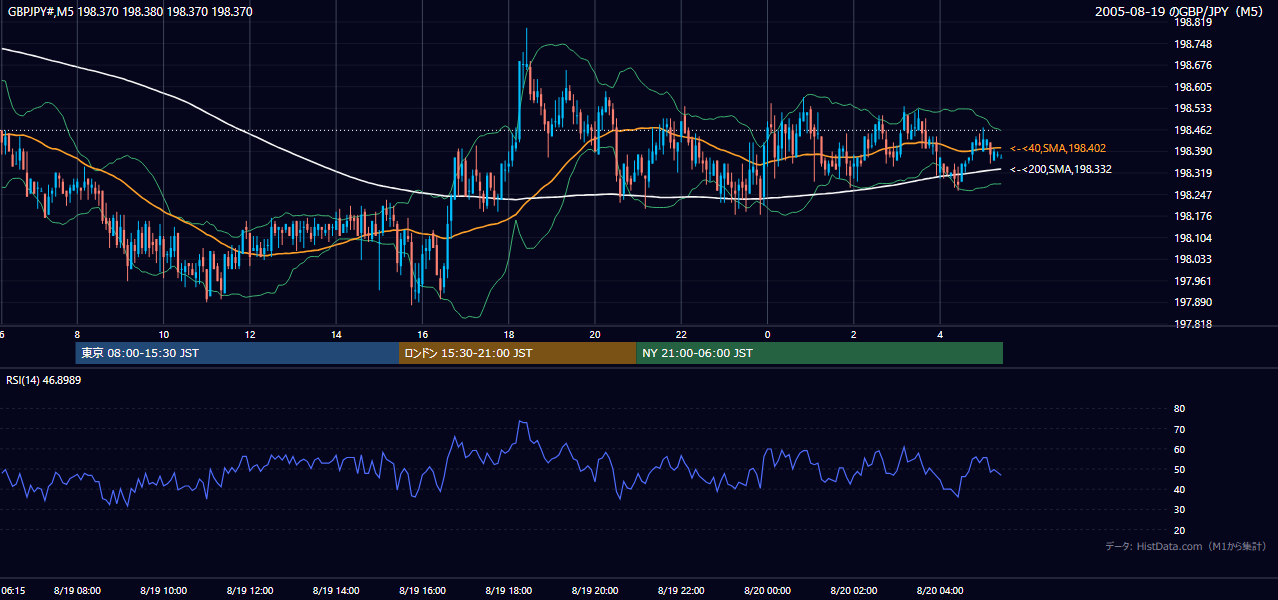This screenshot has width=1278, height=600.
Task: Click hour label 10 under the price chart
Action: (163, 335)
